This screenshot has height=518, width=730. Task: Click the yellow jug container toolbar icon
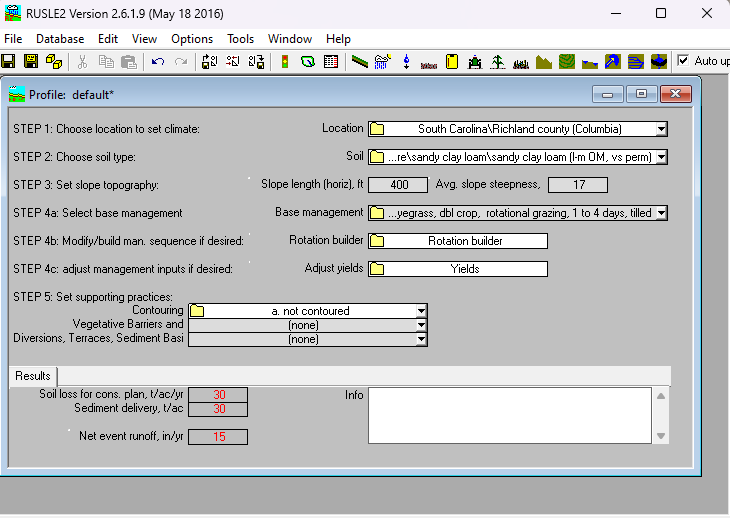(452, 61)
